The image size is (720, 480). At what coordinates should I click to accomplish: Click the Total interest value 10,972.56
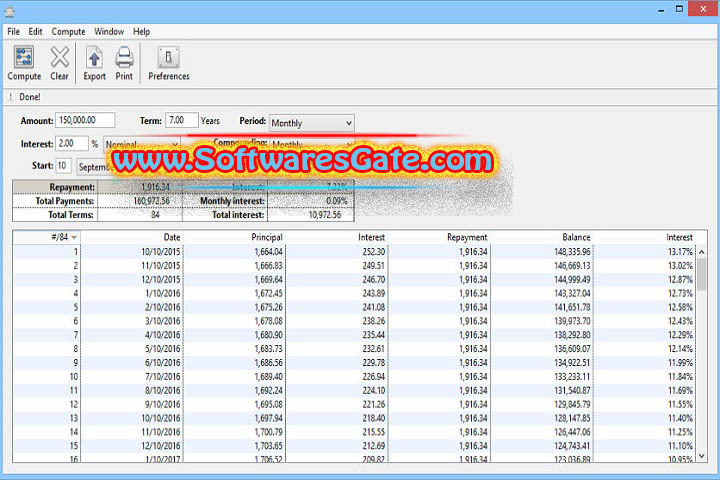click(x=325, y=215)
